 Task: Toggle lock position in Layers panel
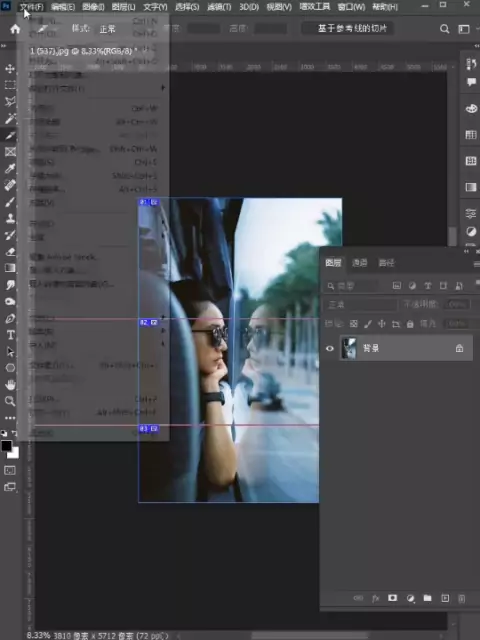(x=382, y=324)
